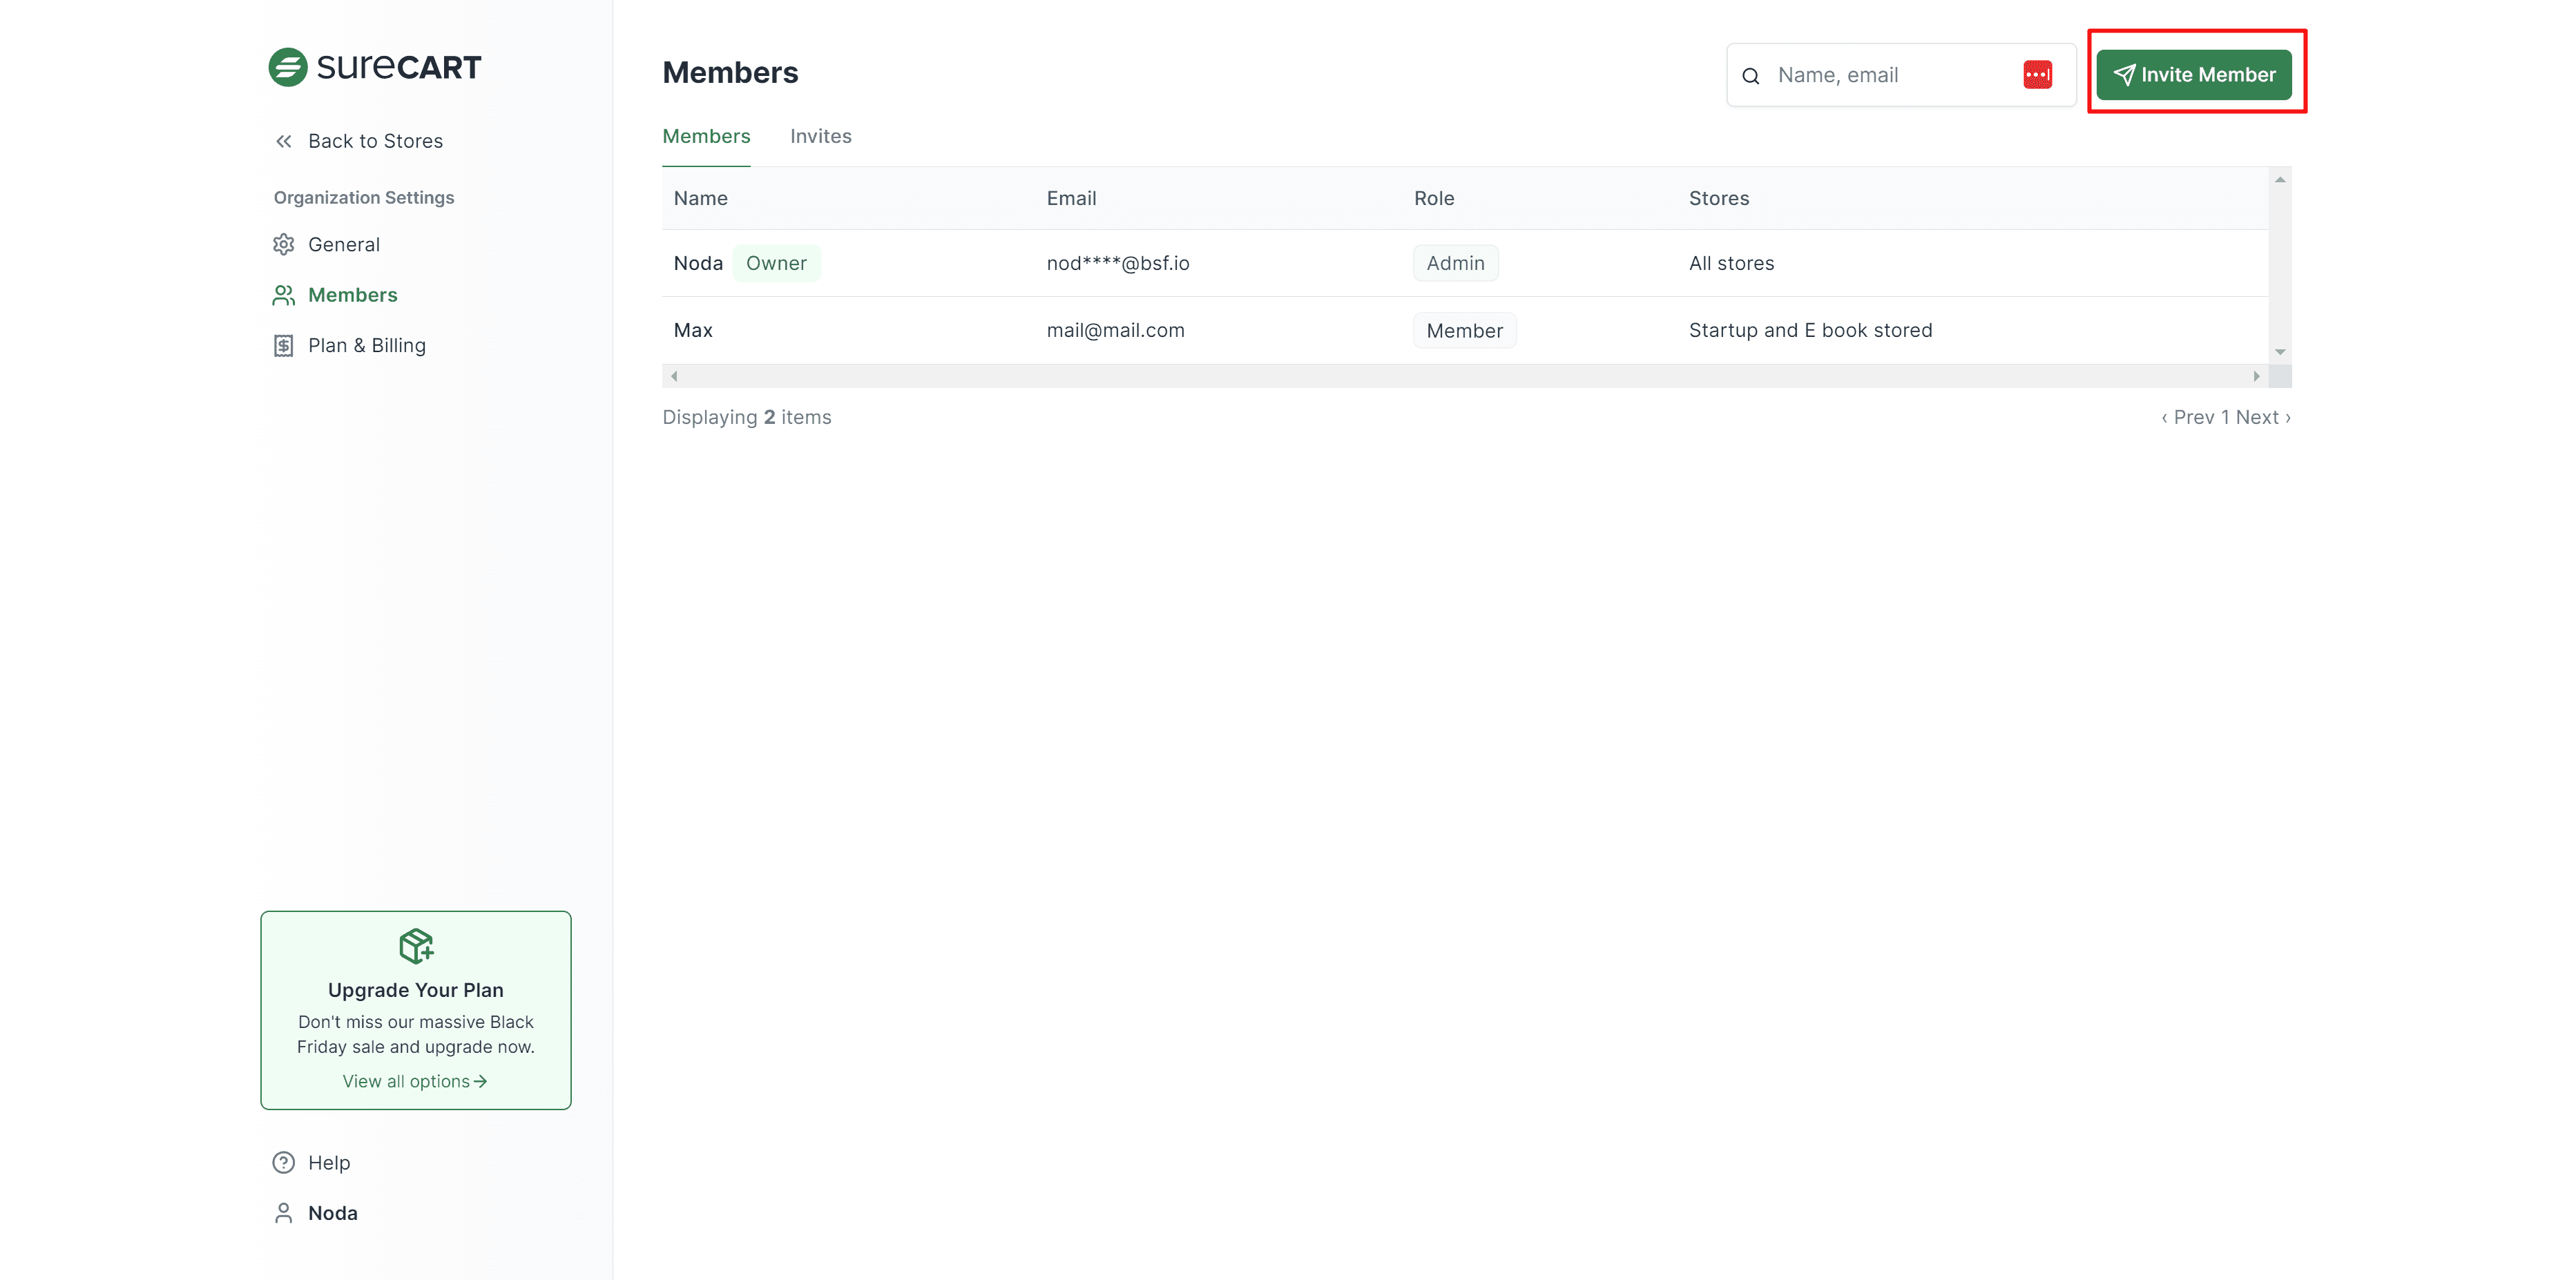Click the table's scroll right arrow

click(2256, 376)
